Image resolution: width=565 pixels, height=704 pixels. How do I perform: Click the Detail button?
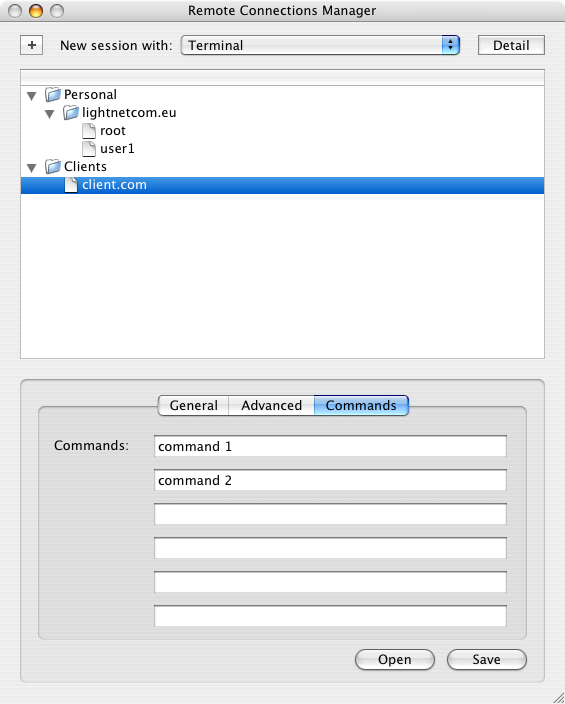(511, 45)
